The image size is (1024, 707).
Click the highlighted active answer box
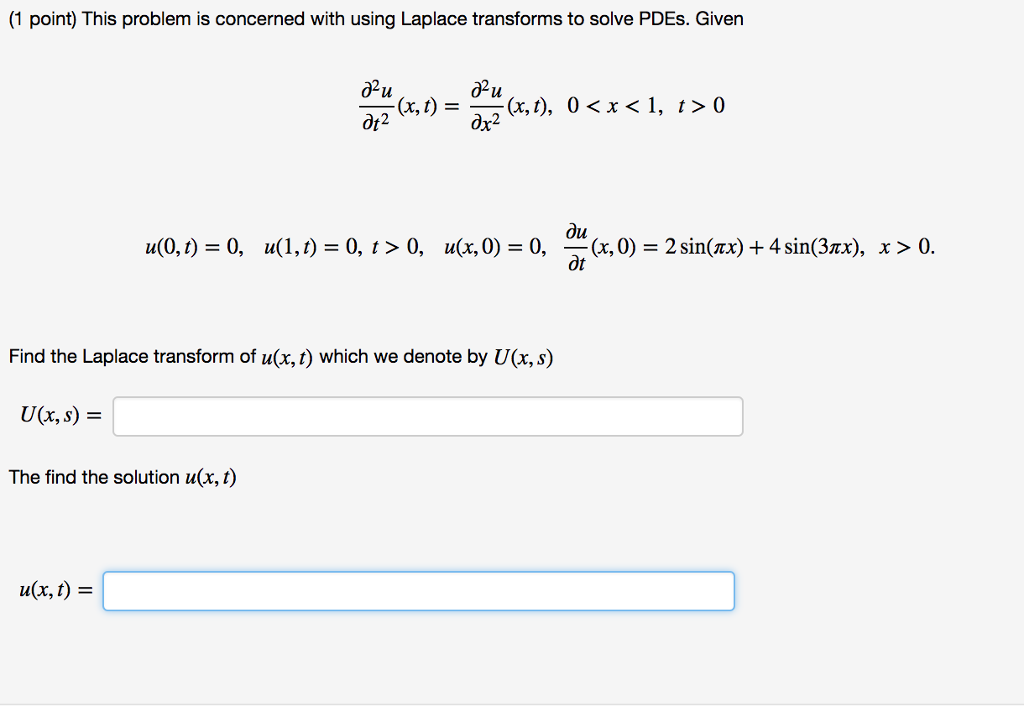click(420, 590)
